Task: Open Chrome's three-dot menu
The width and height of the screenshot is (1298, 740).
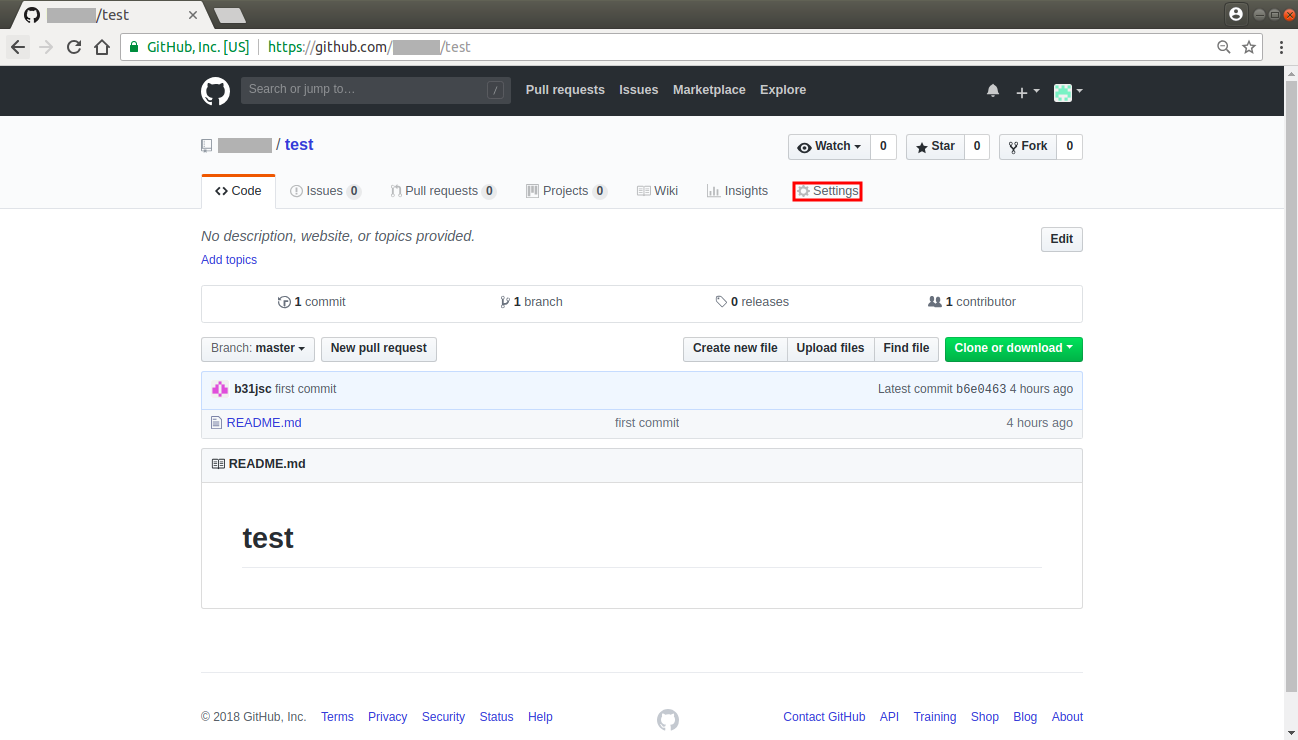Action: click(1281, 47)
